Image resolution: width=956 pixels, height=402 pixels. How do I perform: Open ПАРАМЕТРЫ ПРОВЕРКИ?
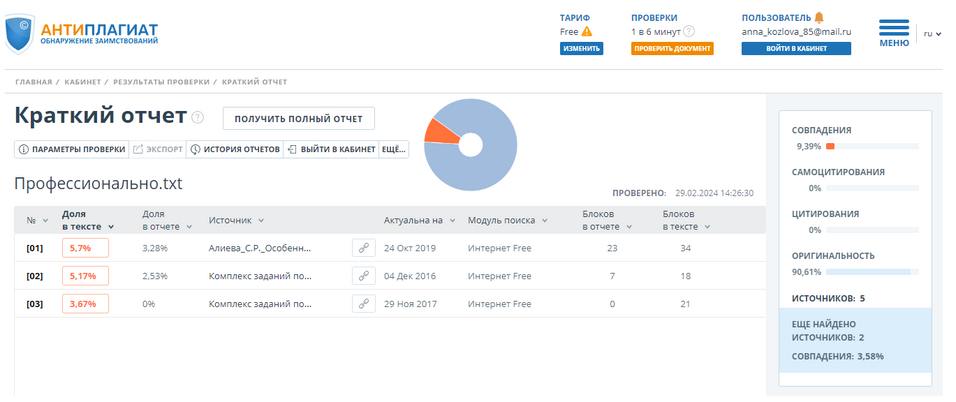[72, 149]
